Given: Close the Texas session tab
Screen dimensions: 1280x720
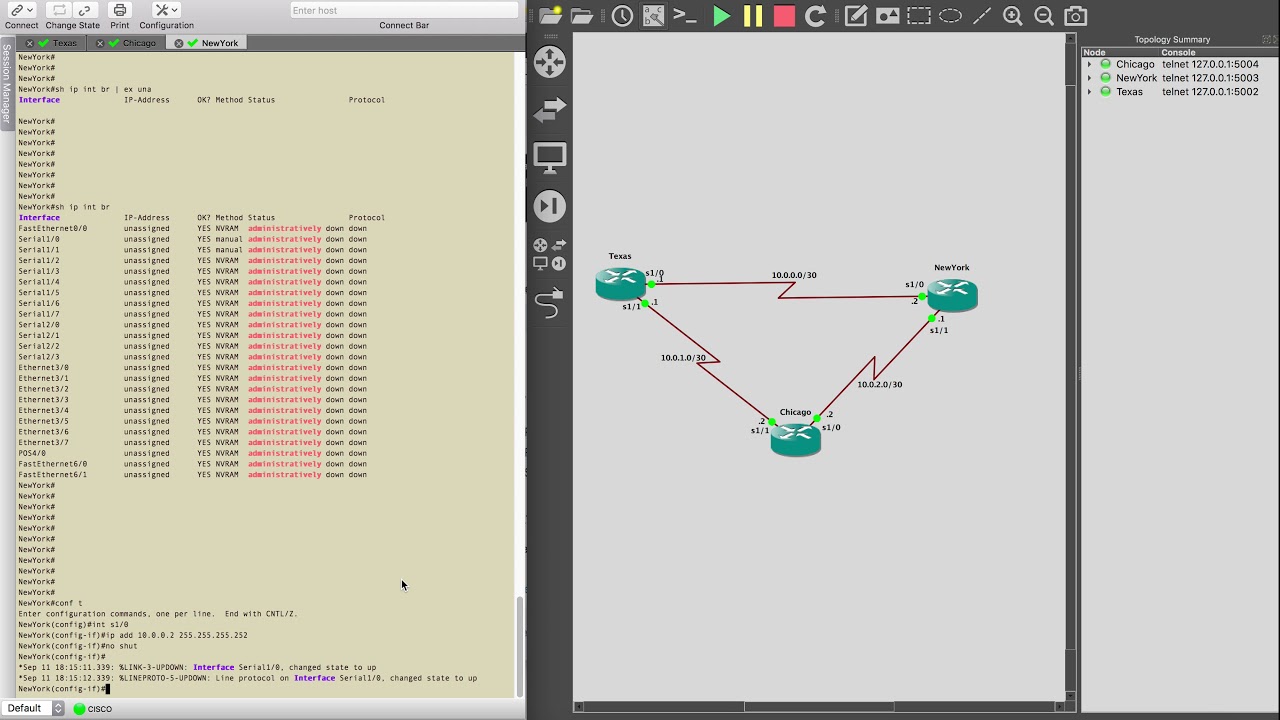Looking at the screenshot, I should (x=30, y=43).
